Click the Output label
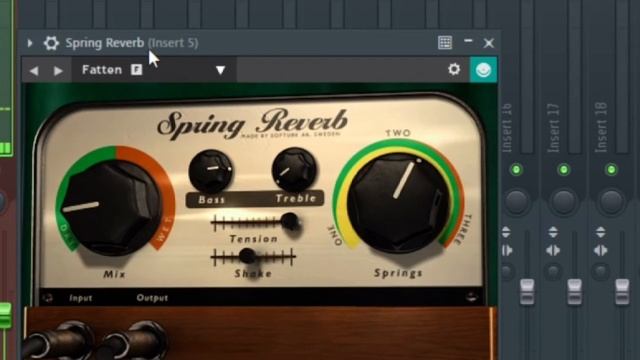The height and width of the screenshot is (360, 640). (152, 298)
